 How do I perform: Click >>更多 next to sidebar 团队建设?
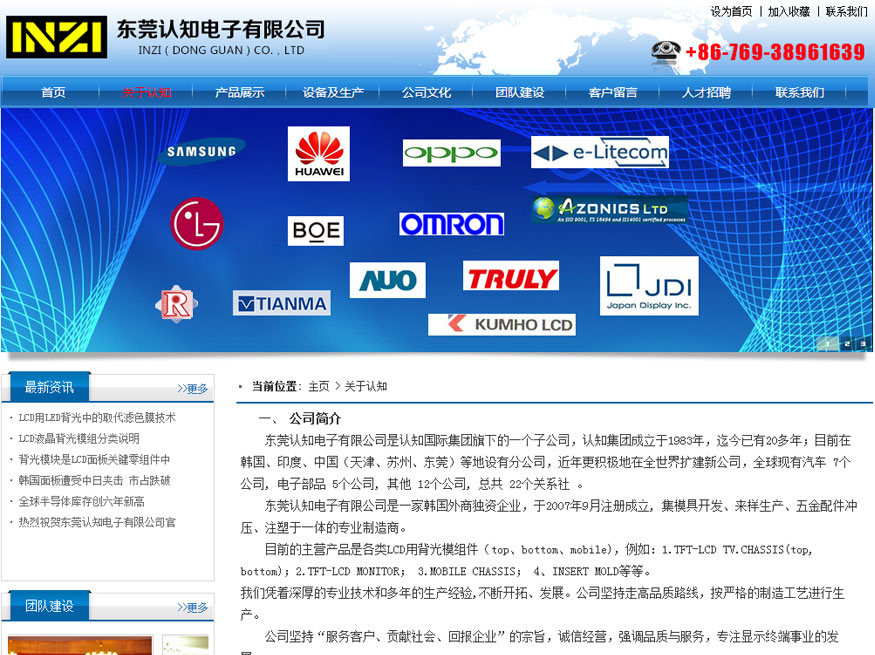[193, 607]
